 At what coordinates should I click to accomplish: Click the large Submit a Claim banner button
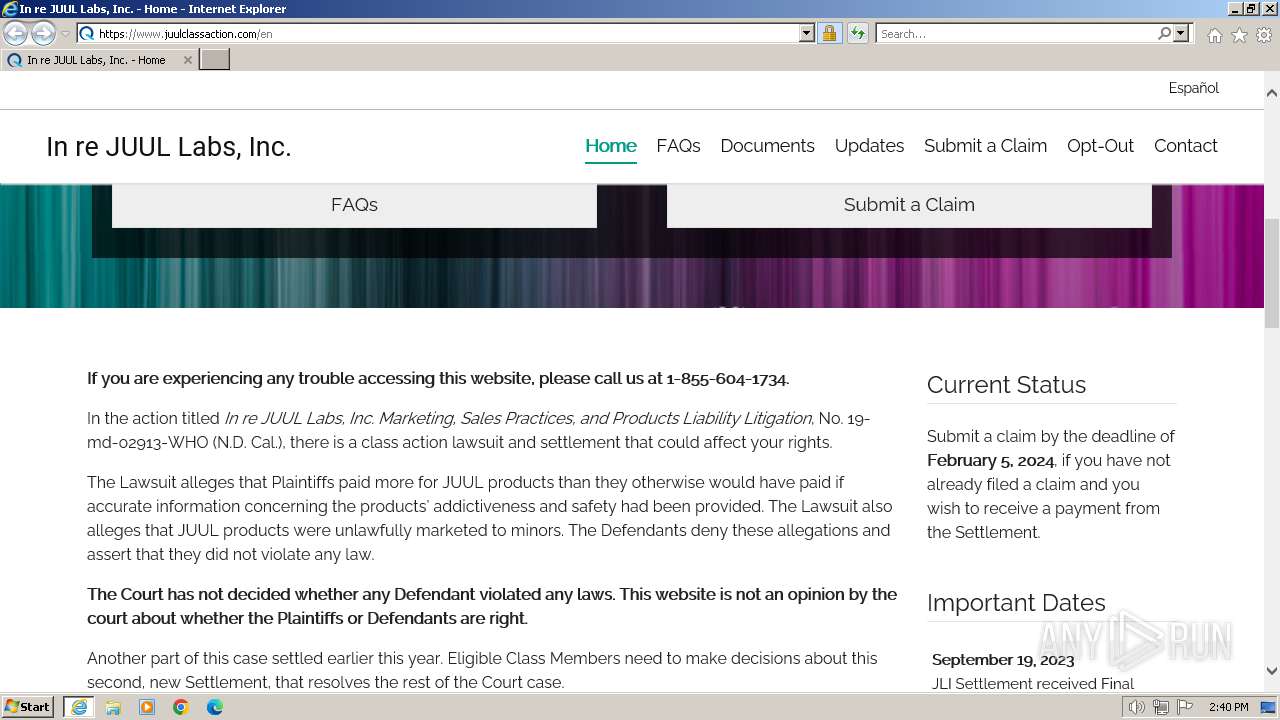pos(909,205)
